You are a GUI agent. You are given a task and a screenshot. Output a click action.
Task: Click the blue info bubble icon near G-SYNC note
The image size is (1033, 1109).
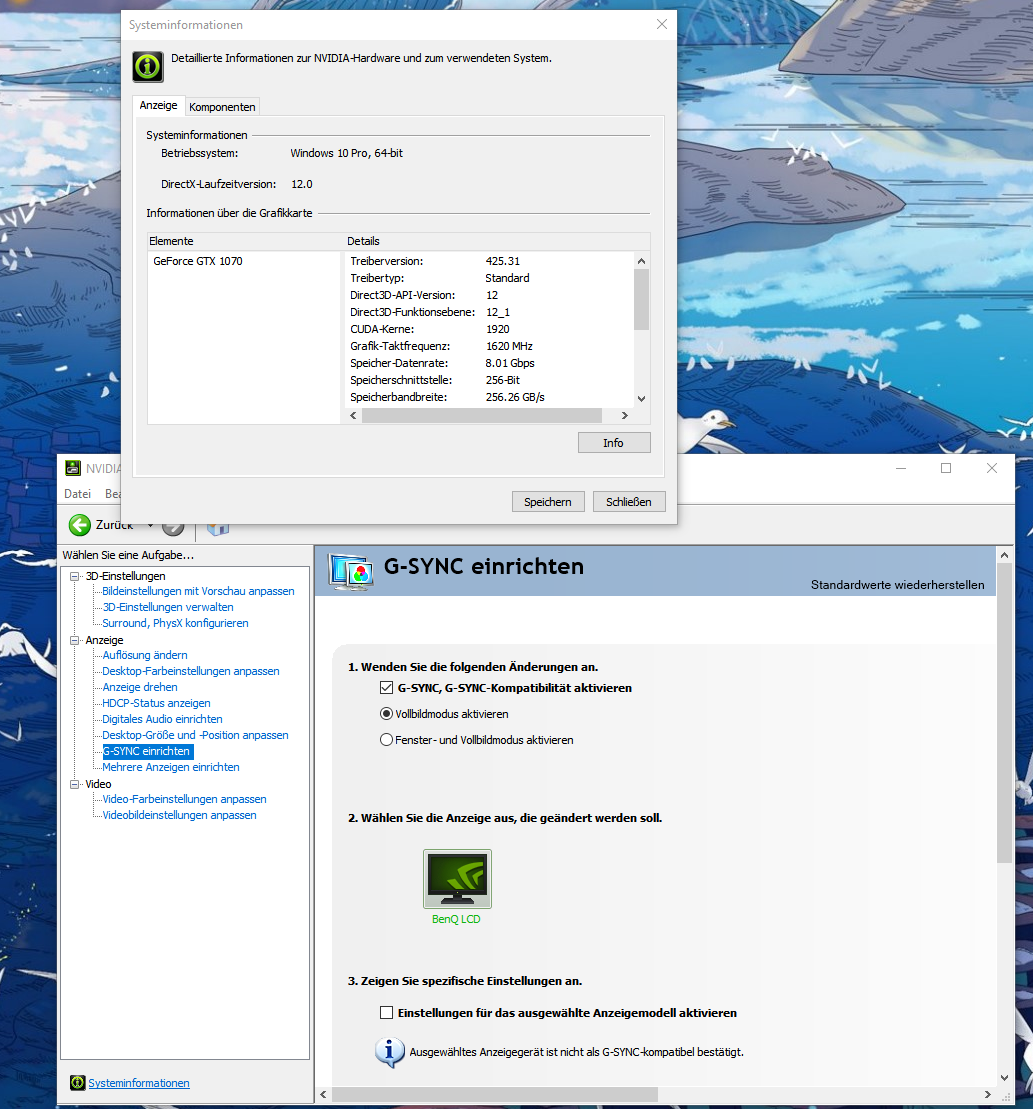390,1052
